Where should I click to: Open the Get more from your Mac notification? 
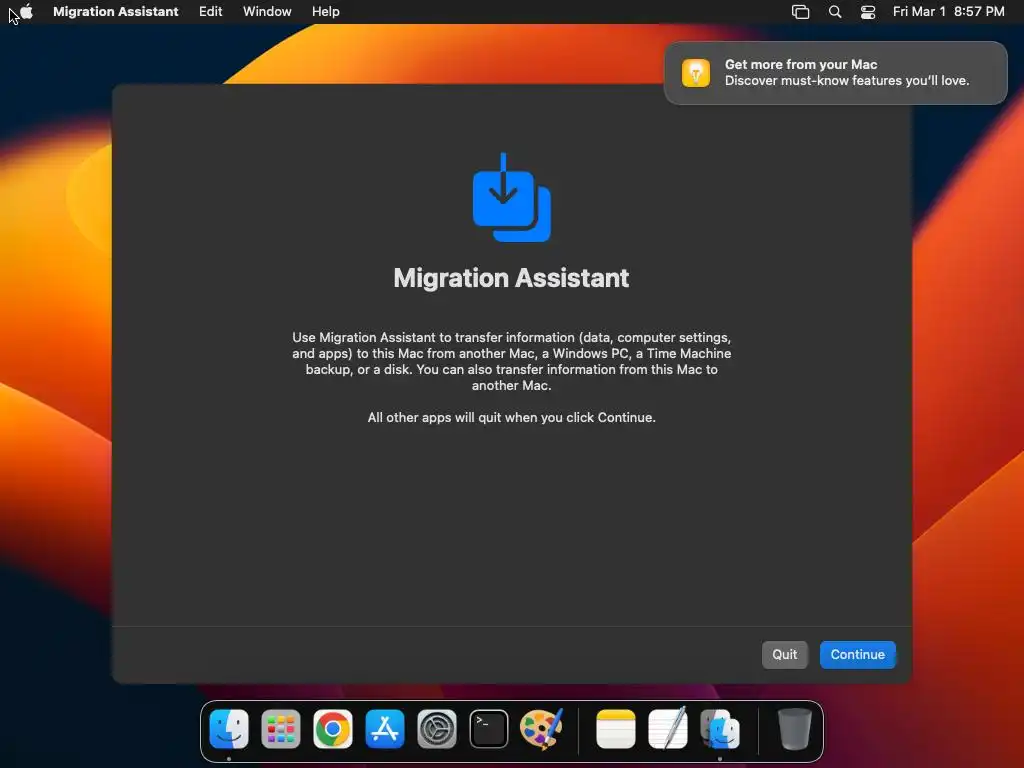(x=835, y=72)
